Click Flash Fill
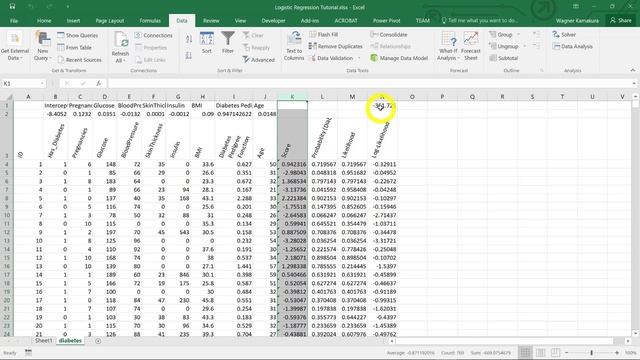Image resolution: width=640 pixels, height=360 pixels. (x=324, y=35)
